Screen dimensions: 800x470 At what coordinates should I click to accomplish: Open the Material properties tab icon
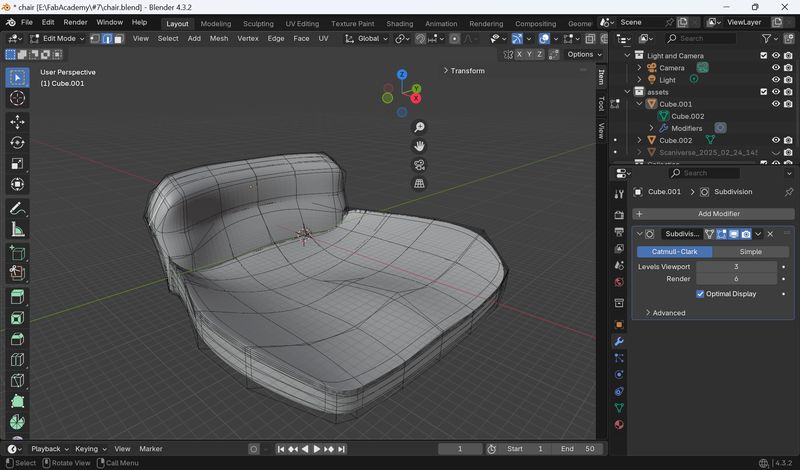pyautogui.click(x=619, y=425)
